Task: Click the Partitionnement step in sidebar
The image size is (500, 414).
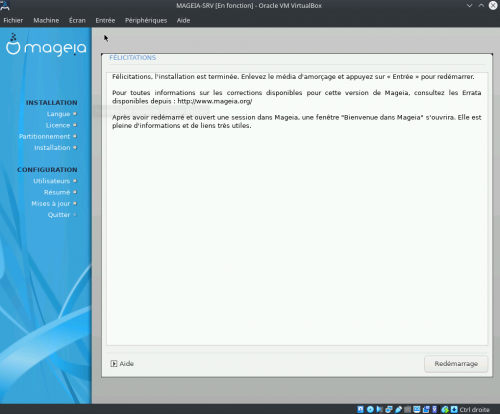Action: pyautogui.click(x=45, y=136)
